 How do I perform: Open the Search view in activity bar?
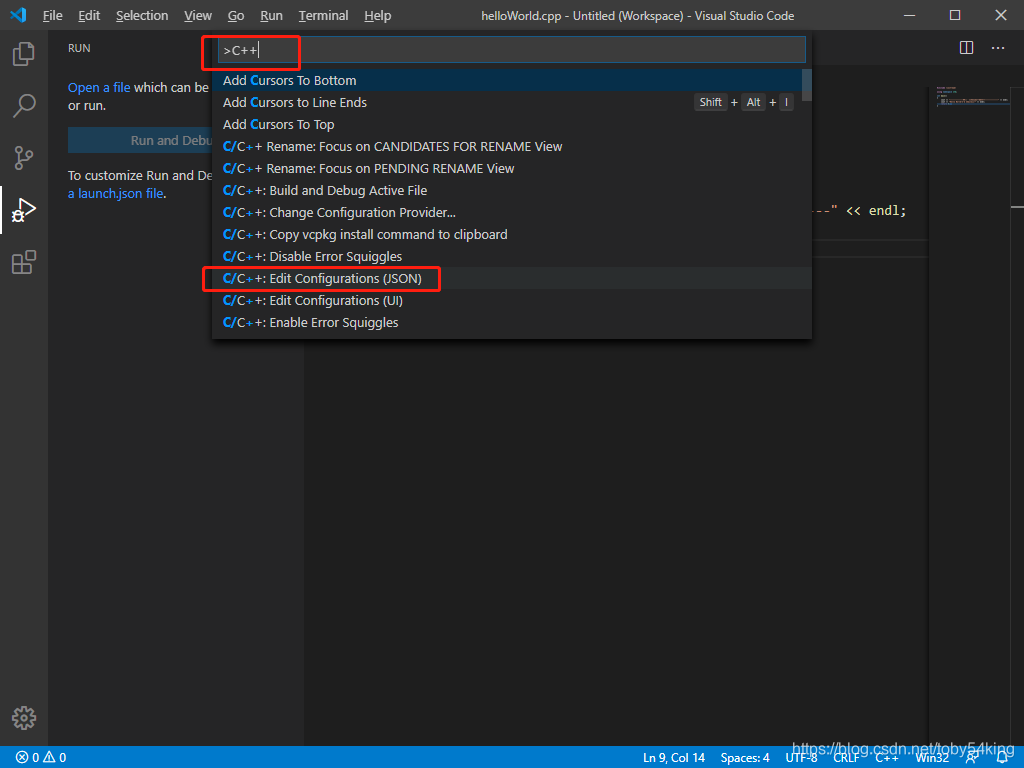24,105
